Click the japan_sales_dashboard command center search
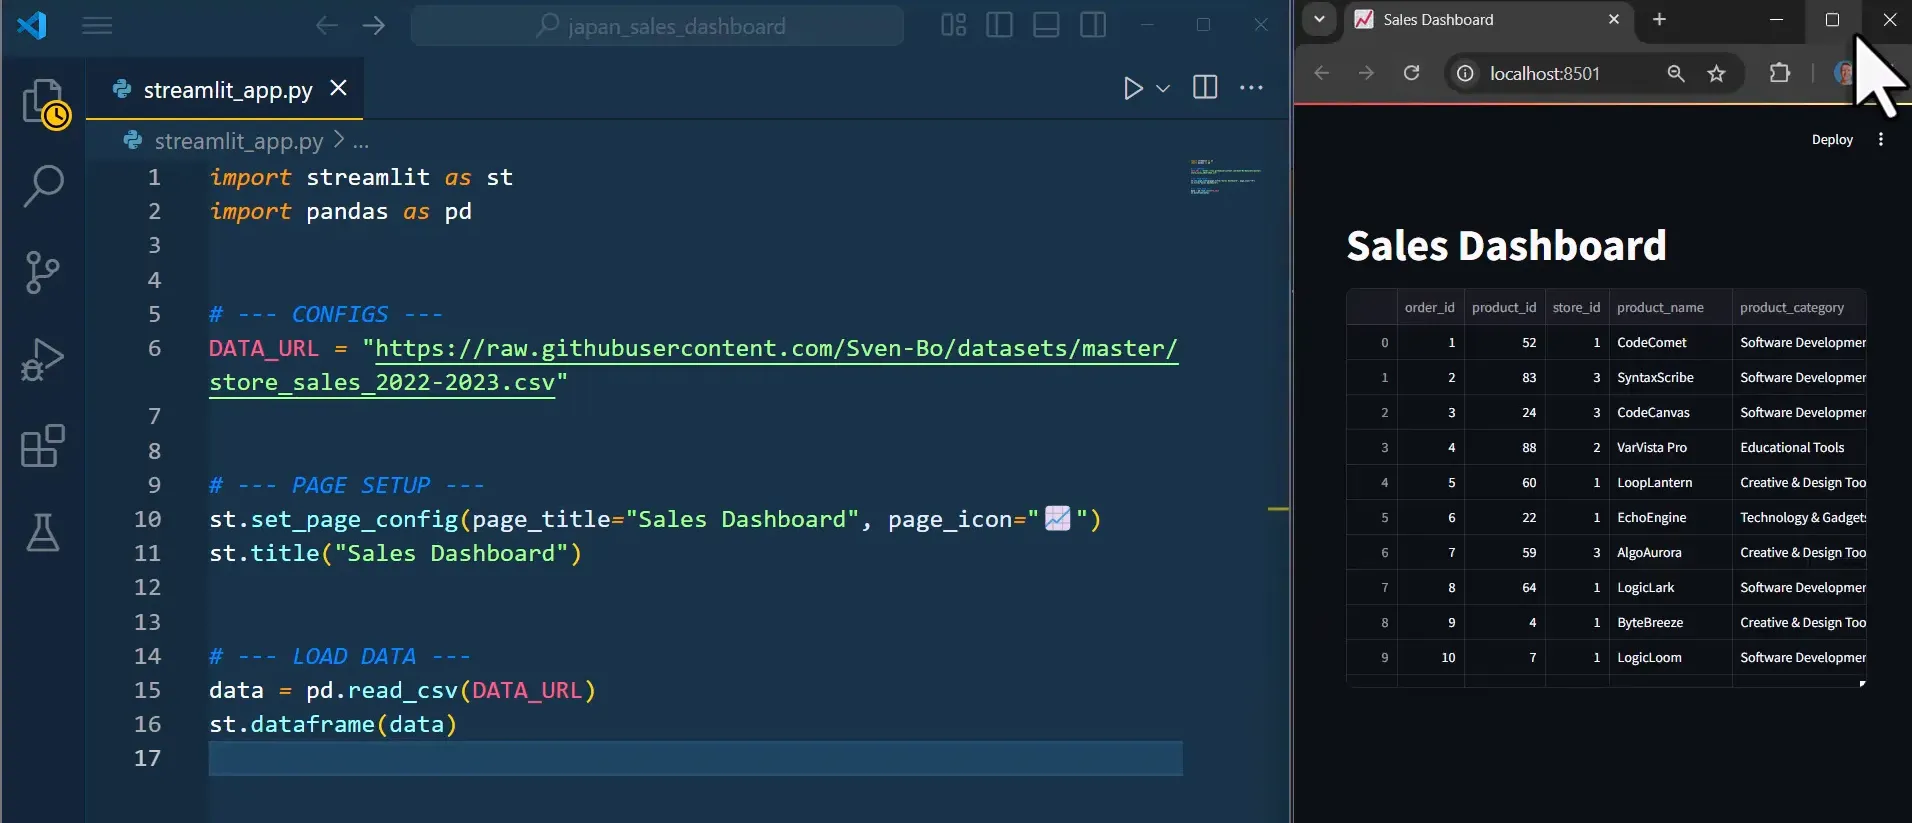 pyautogui.click(x=657, y=26)
